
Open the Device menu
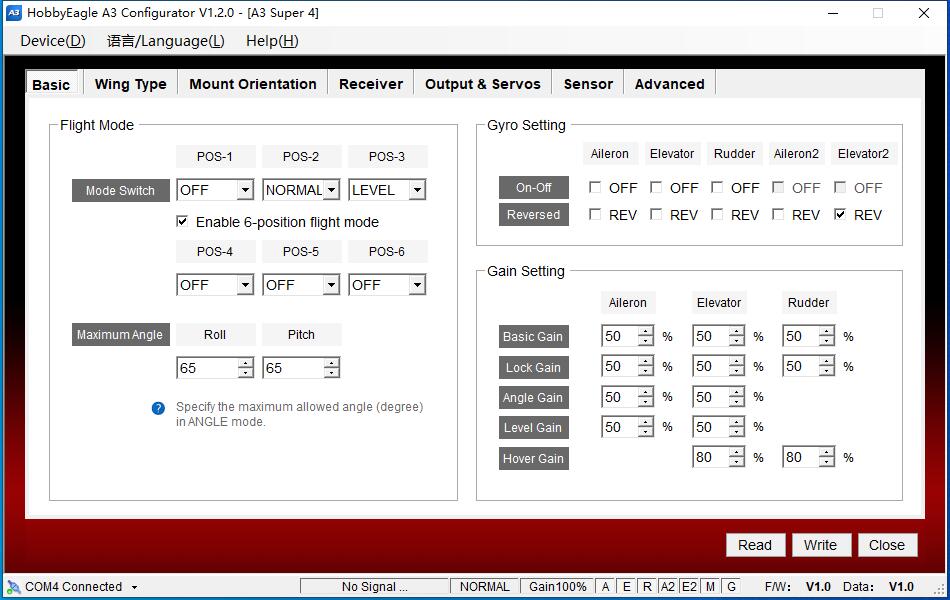point(52,41)
